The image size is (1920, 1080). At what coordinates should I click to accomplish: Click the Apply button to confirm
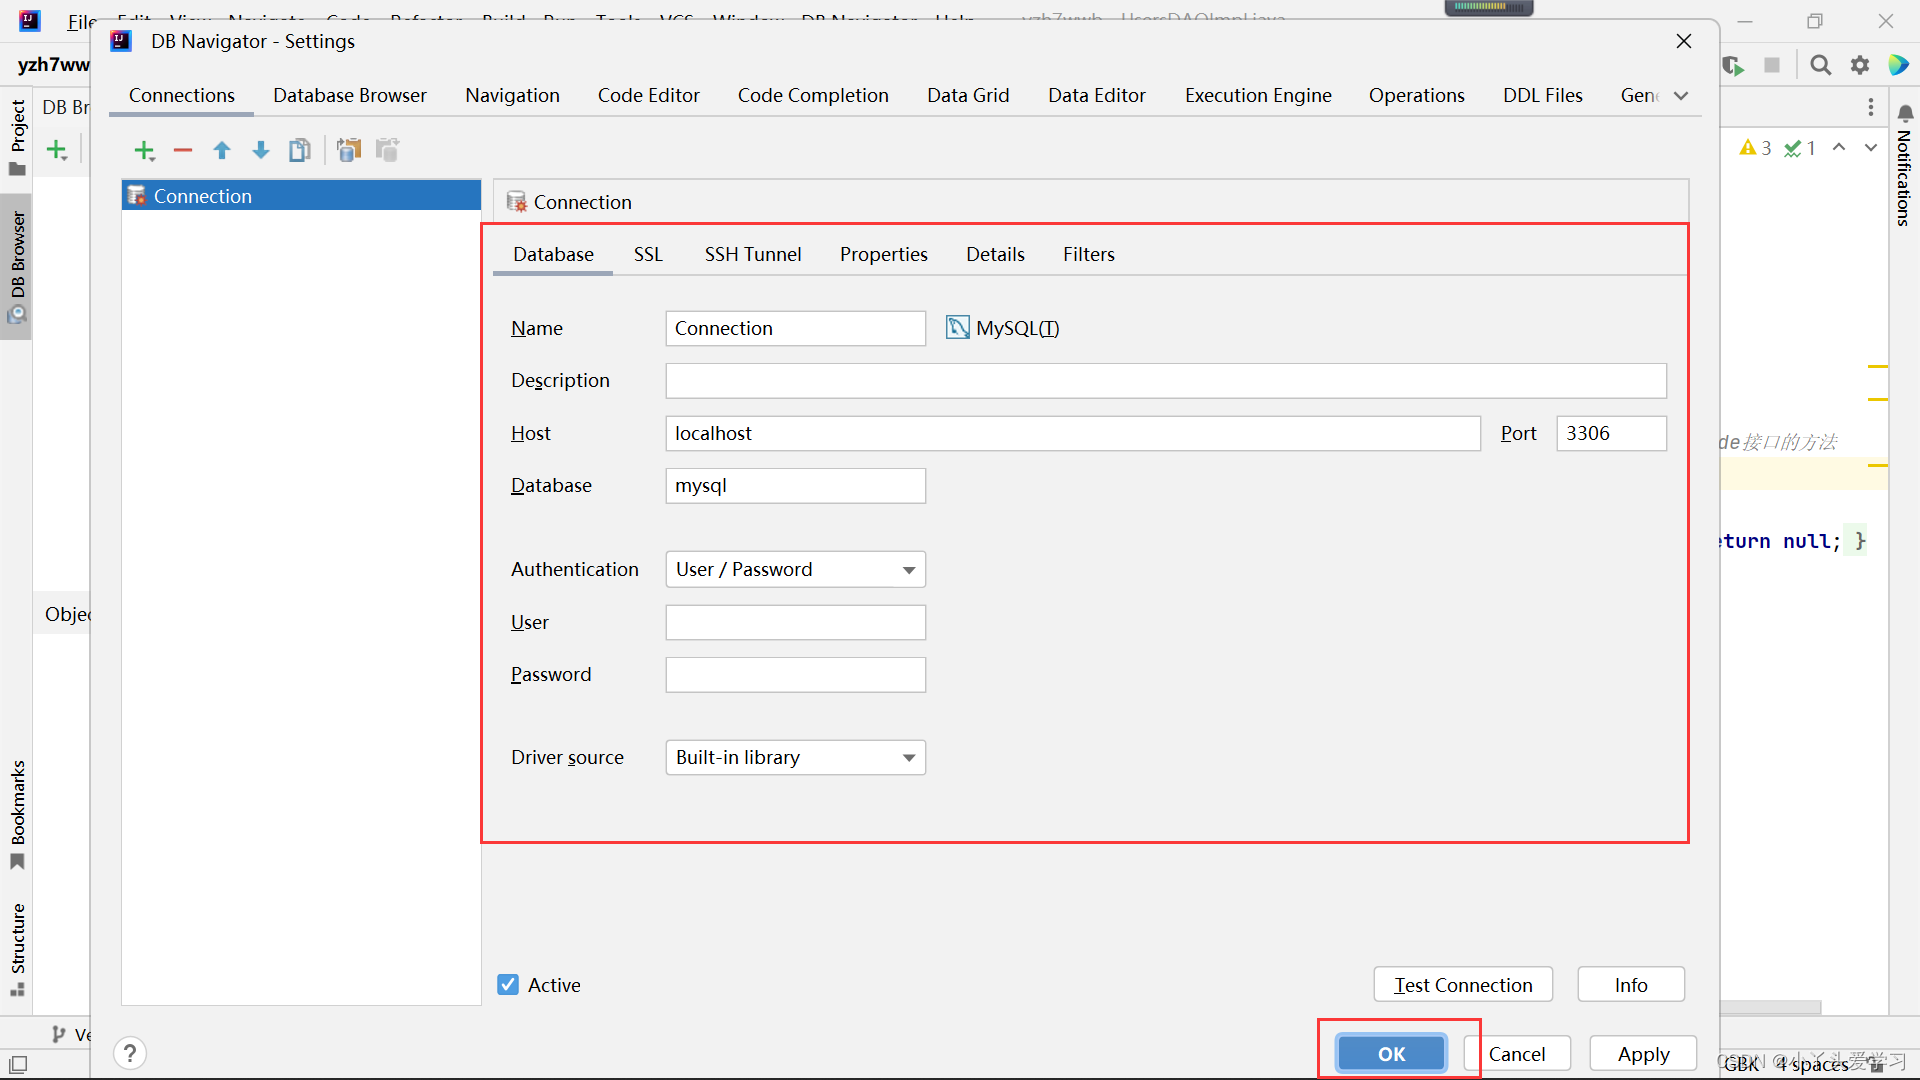1642,1052
